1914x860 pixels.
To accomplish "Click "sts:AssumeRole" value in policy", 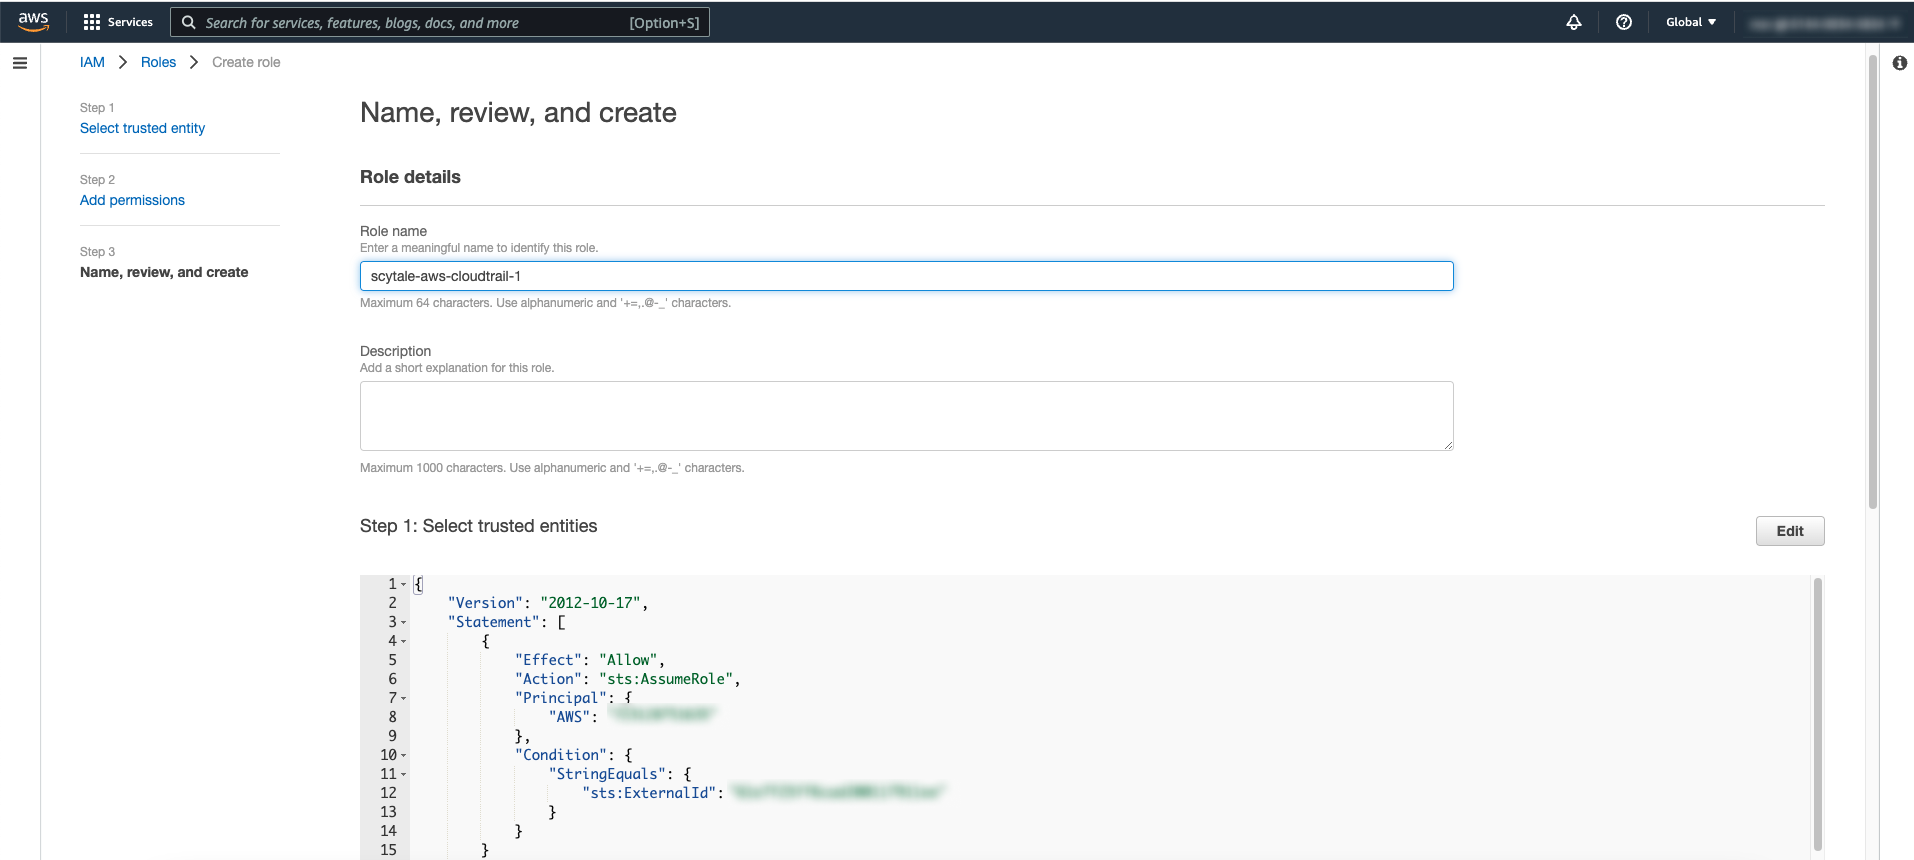I will [x=666, y=679].
